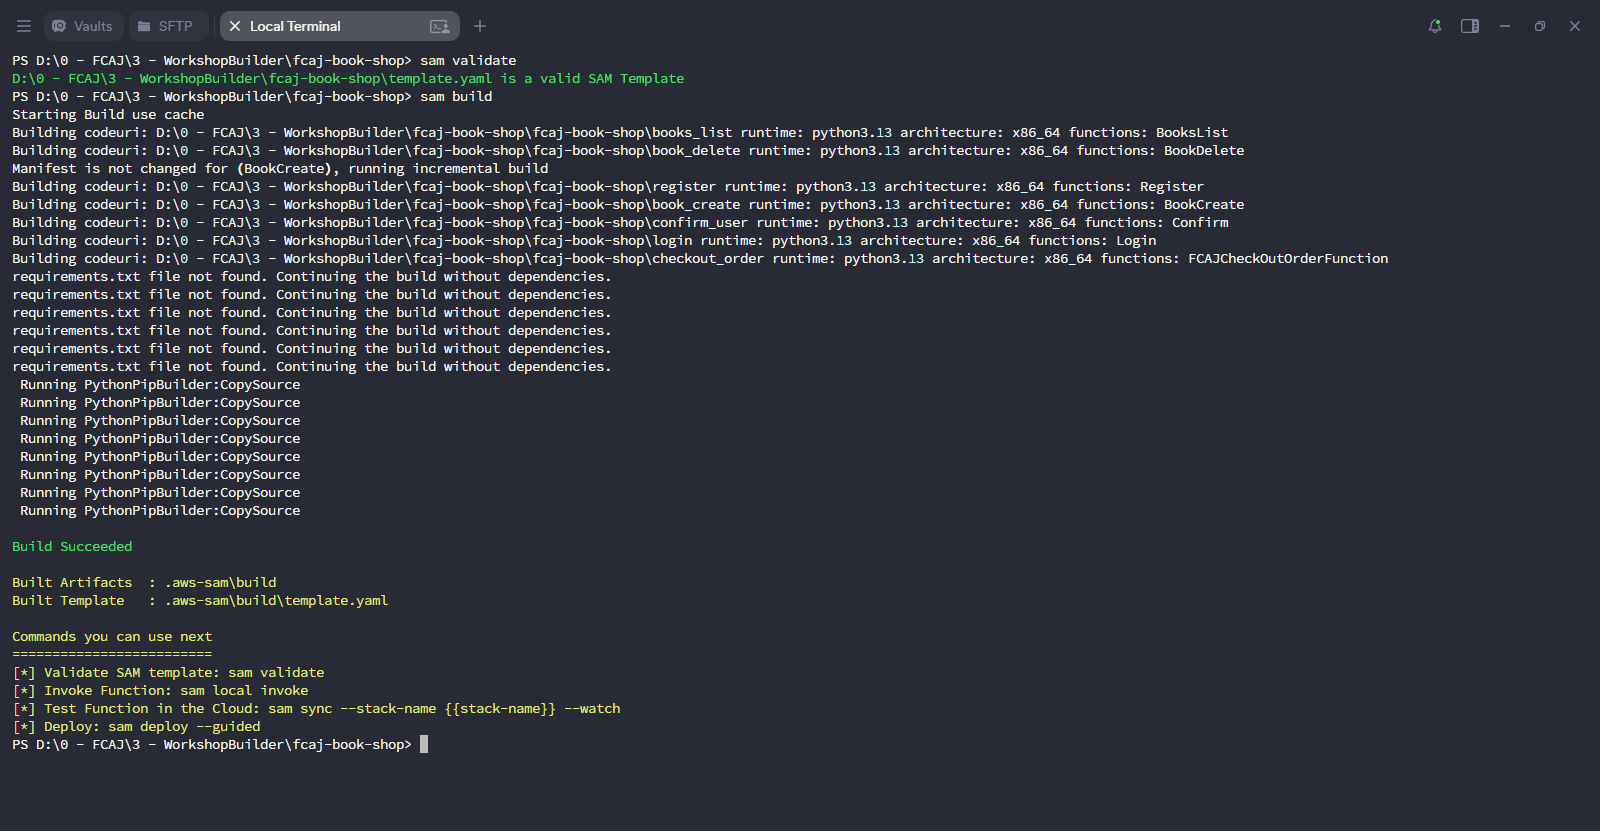The image size is (1600, 831).
Task: Open the notifications bell
Action: (x=1435, y=26)
